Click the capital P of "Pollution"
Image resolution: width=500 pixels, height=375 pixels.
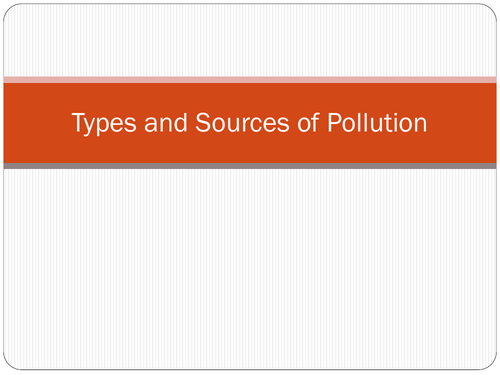334,122
